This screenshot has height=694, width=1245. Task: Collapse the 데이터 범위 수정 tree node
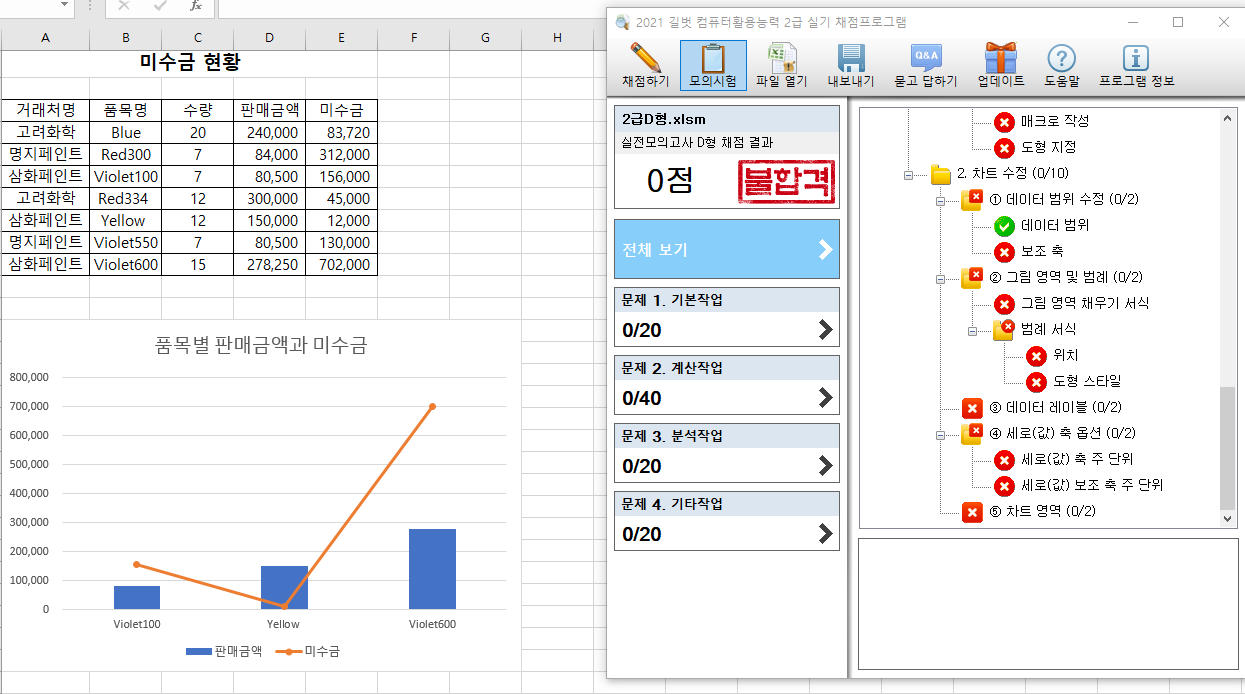click(x=940, y=201)
